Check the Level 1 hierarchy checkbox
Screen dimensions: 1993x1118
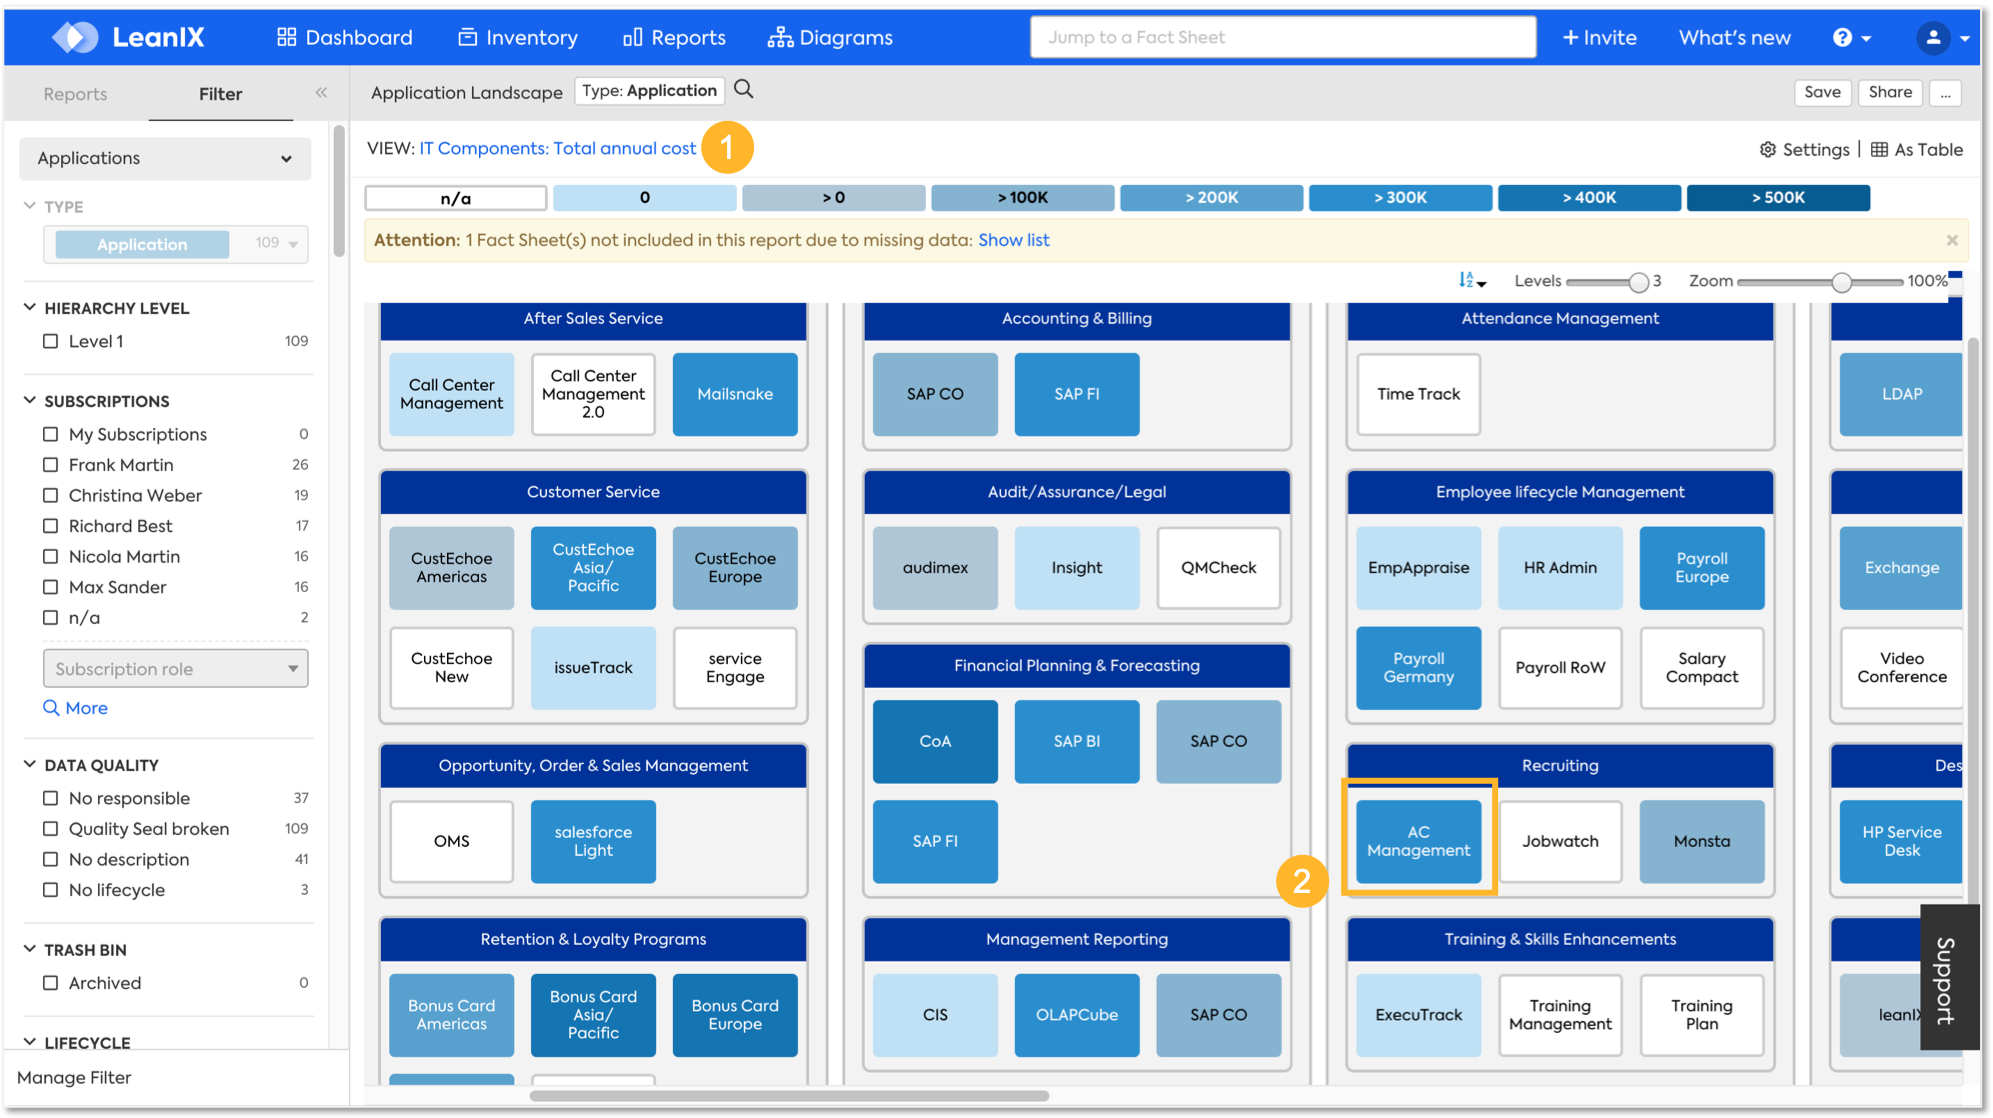click(51, 341)
